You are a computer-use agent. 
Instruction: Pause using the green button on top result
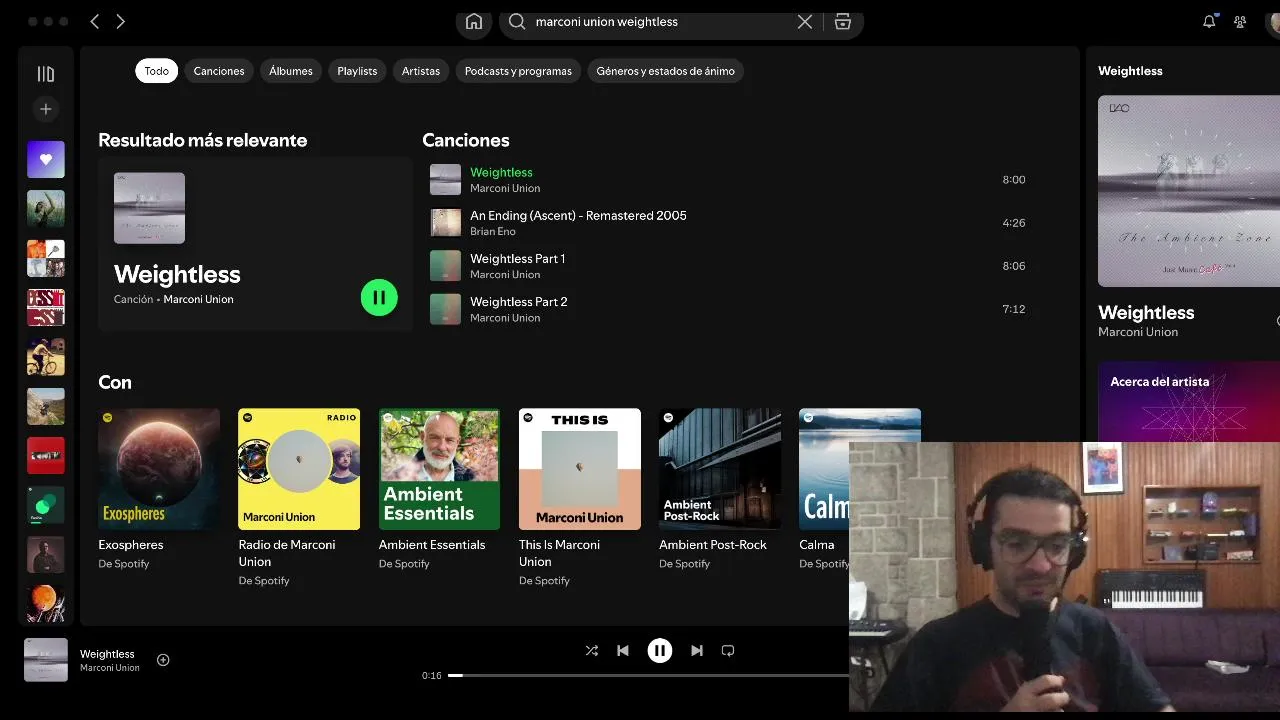379,297
